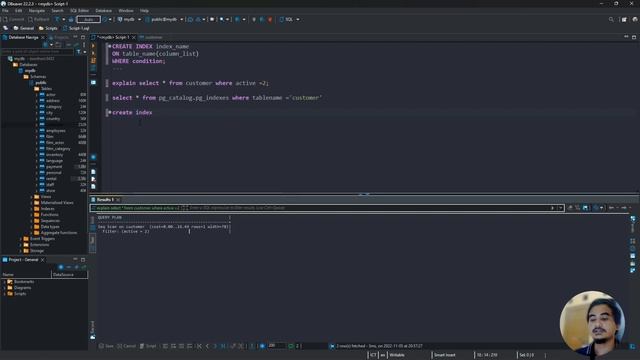Open the Window menu
640x360 pixels.
click(126, 11)
